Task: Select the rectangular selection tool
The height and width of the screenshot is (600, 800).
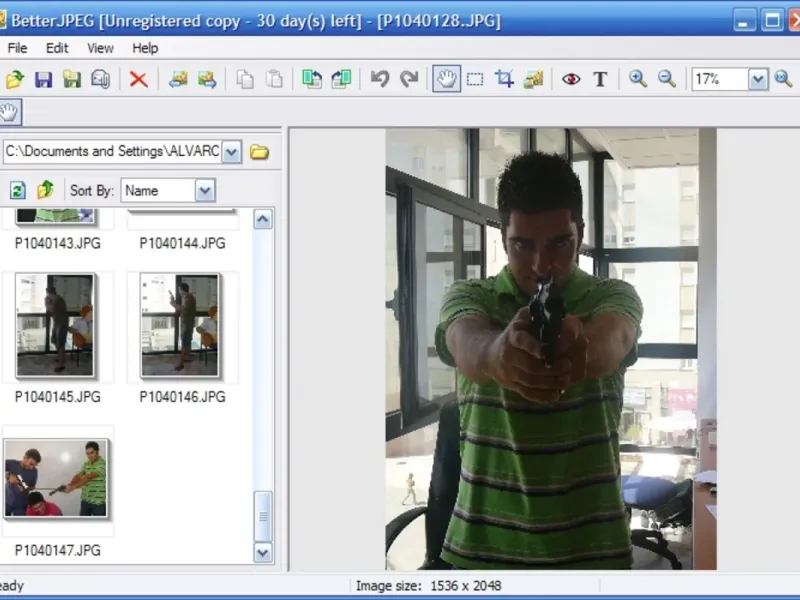Action: [475, 79]
